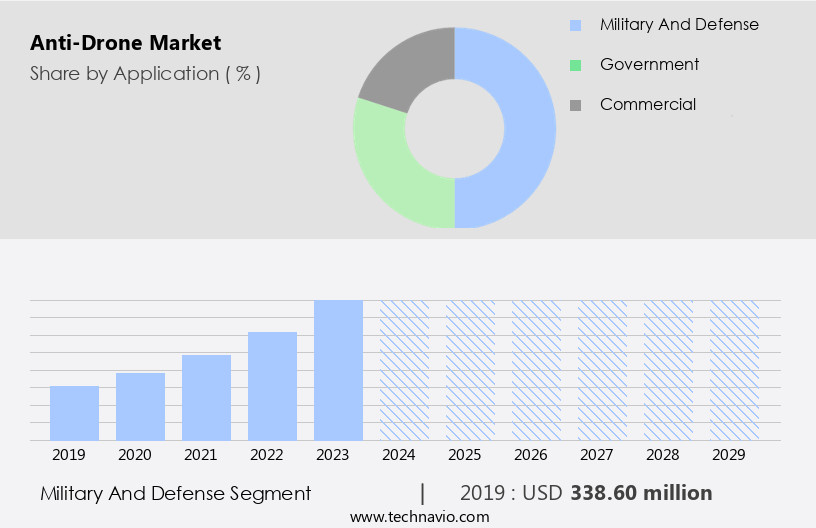Click the 2020 bar in the chart
Image resolution: width=816 pixels, height=528 pixels.
[x=140, y=406]
